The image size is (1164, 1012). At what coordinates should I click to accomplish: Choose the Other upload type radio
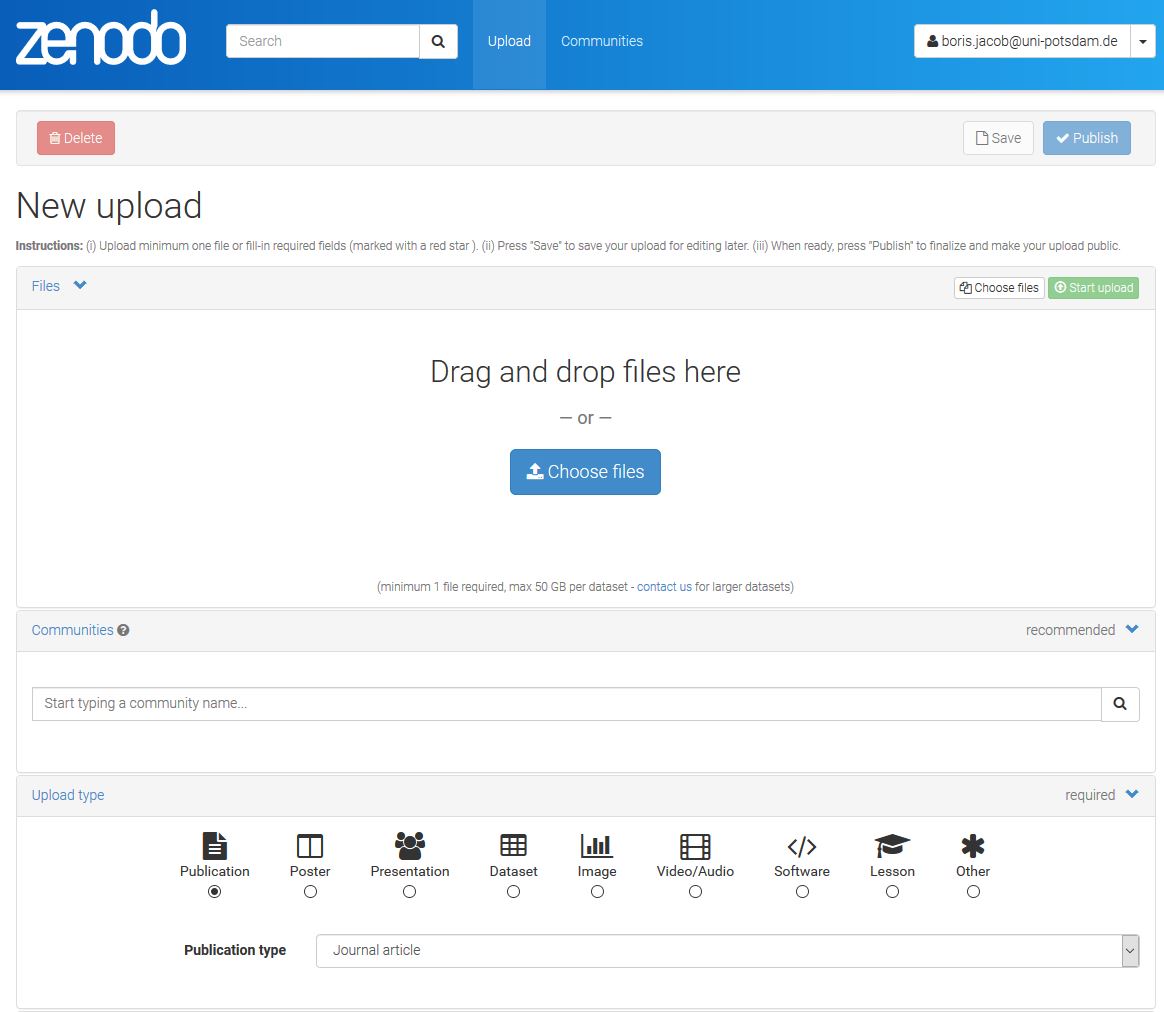click(973, 891)
